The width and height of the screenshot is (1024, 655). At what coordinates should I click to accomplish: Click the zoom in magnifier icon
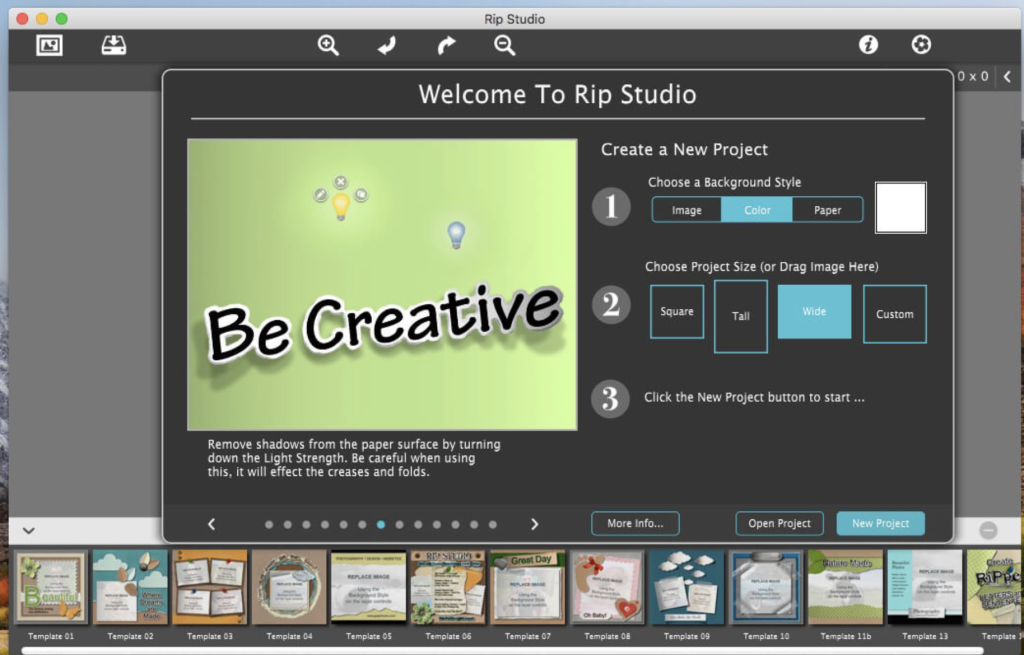328,45
